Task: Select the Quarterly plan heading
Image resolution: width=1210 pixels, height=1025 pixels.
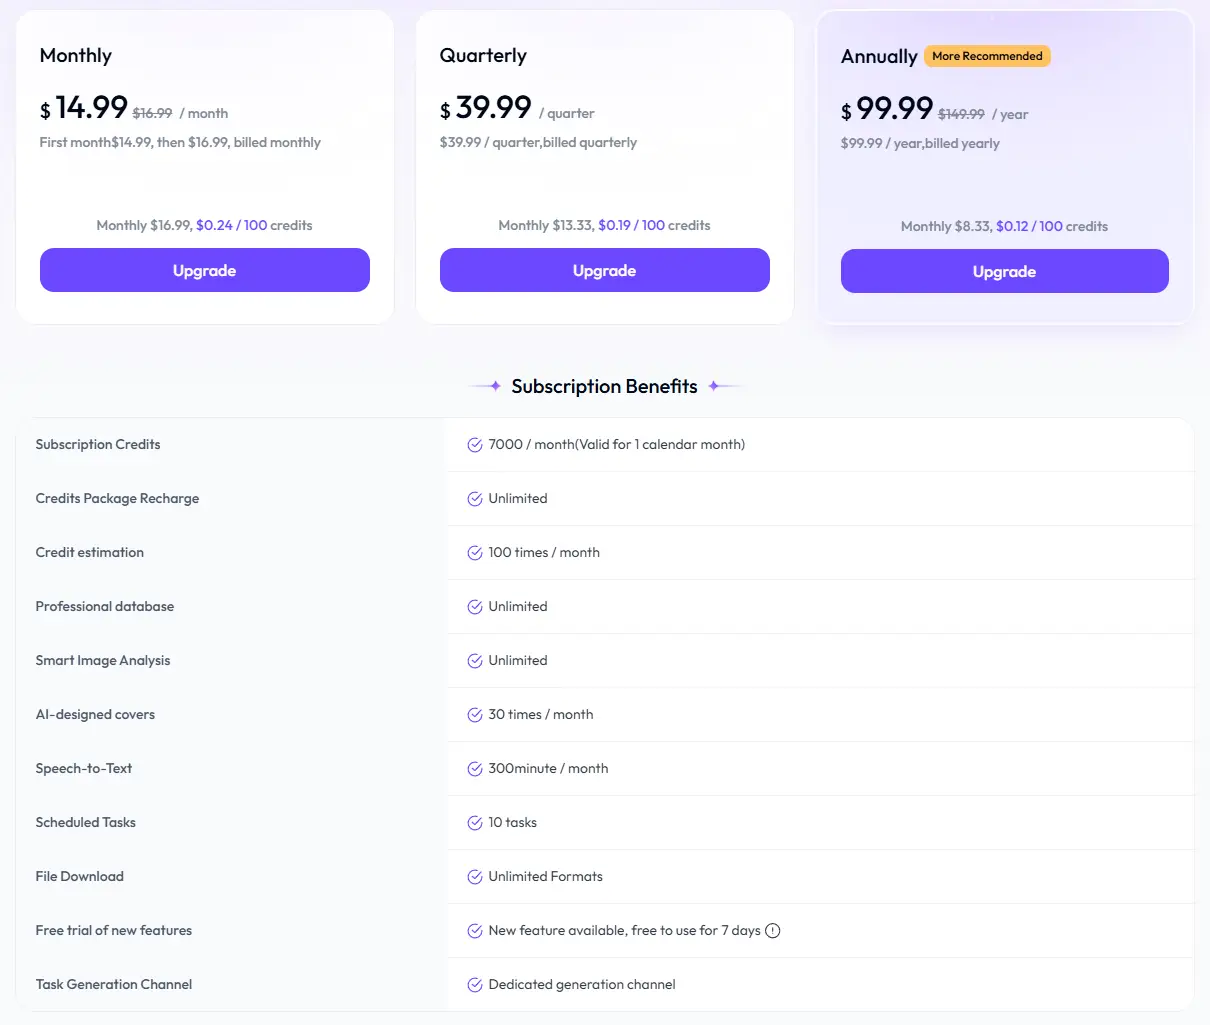Action: tap(483, 56)
